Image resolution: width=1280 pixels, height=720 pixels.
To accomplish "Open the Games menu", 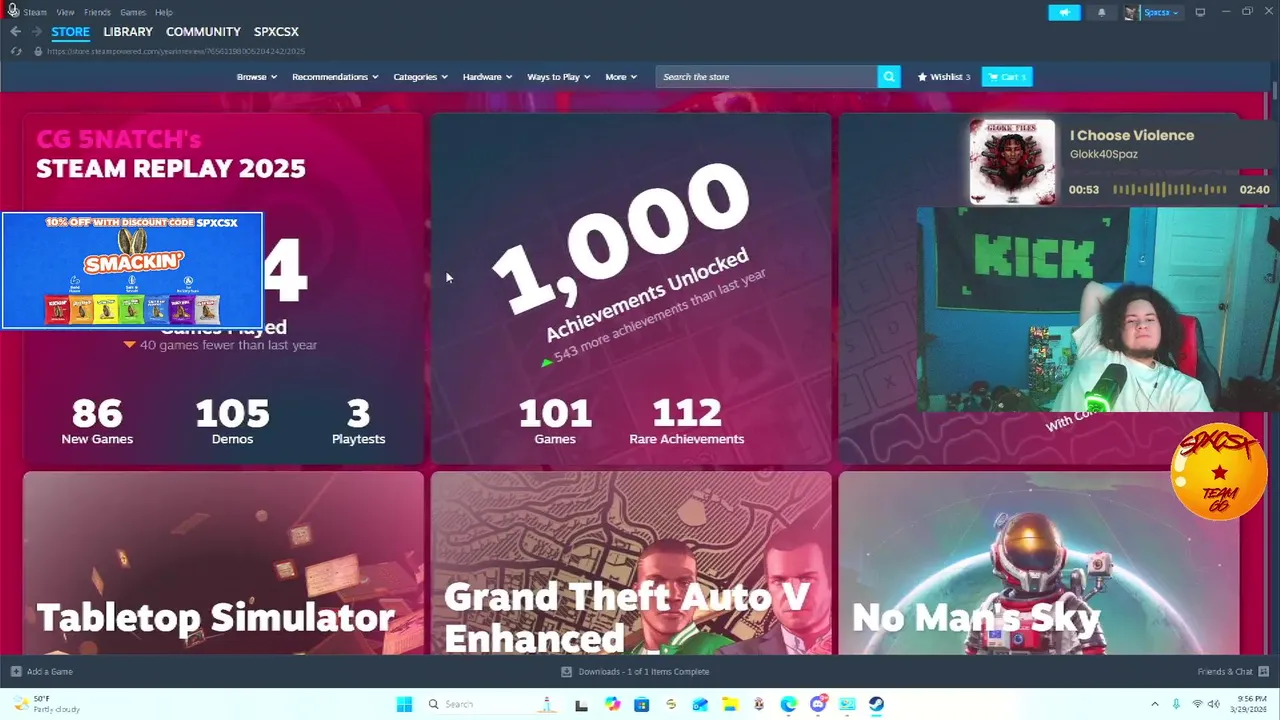I will coord(133,12).
